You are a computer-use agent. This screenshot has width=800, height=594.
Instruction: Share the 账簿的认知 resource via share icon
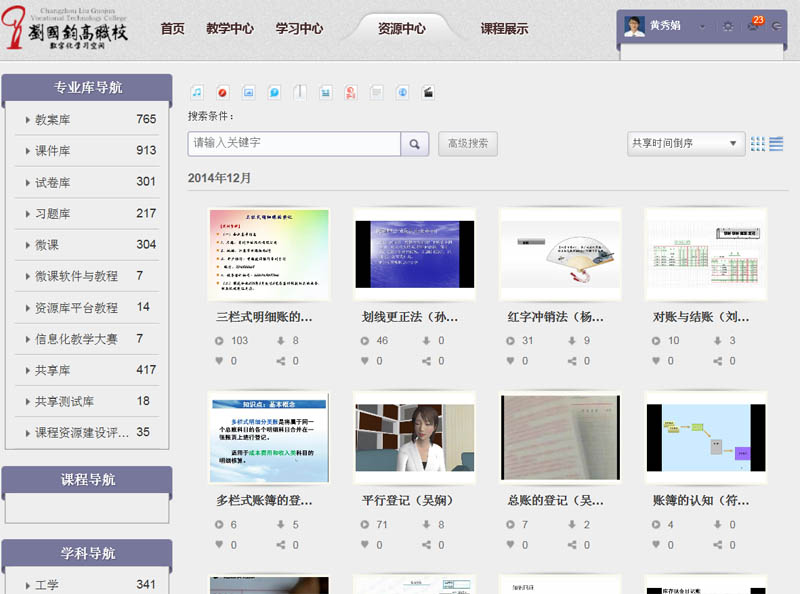click(x=717, y=545)
